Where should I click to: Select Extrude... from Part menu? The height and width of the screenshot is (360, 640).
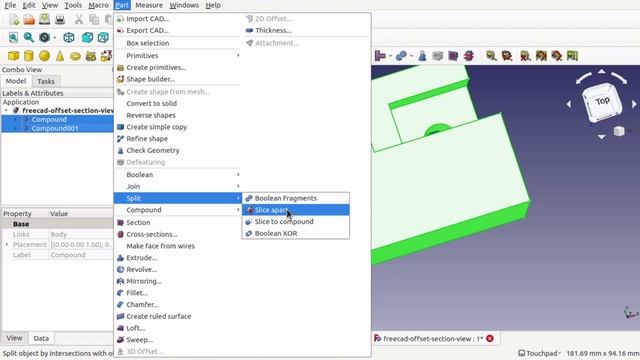(178, 258)
